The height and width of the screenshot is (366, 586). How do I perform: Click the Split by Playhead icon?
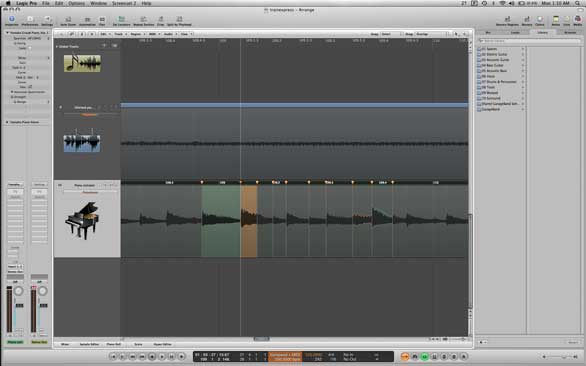[179, 21]
